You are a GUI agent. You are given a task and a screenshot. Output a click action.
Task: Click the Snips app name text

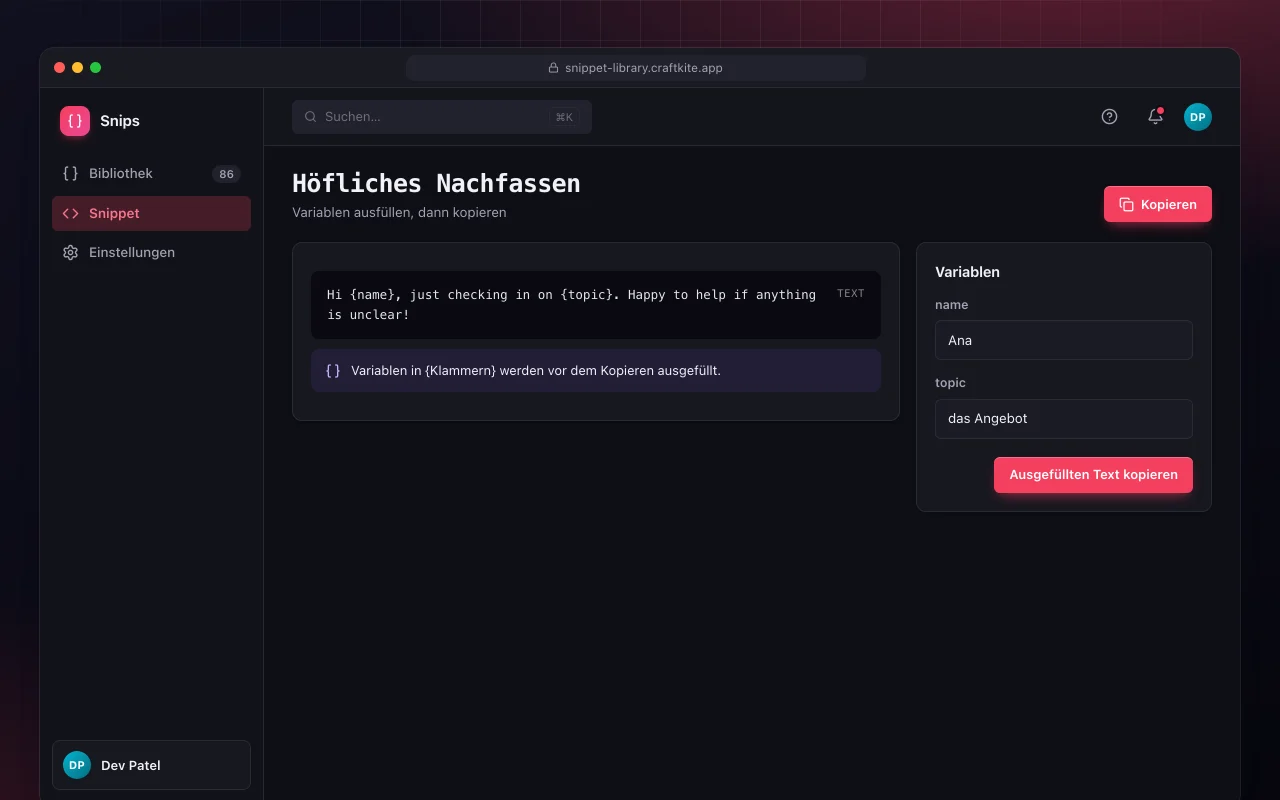tap(120, 121)
